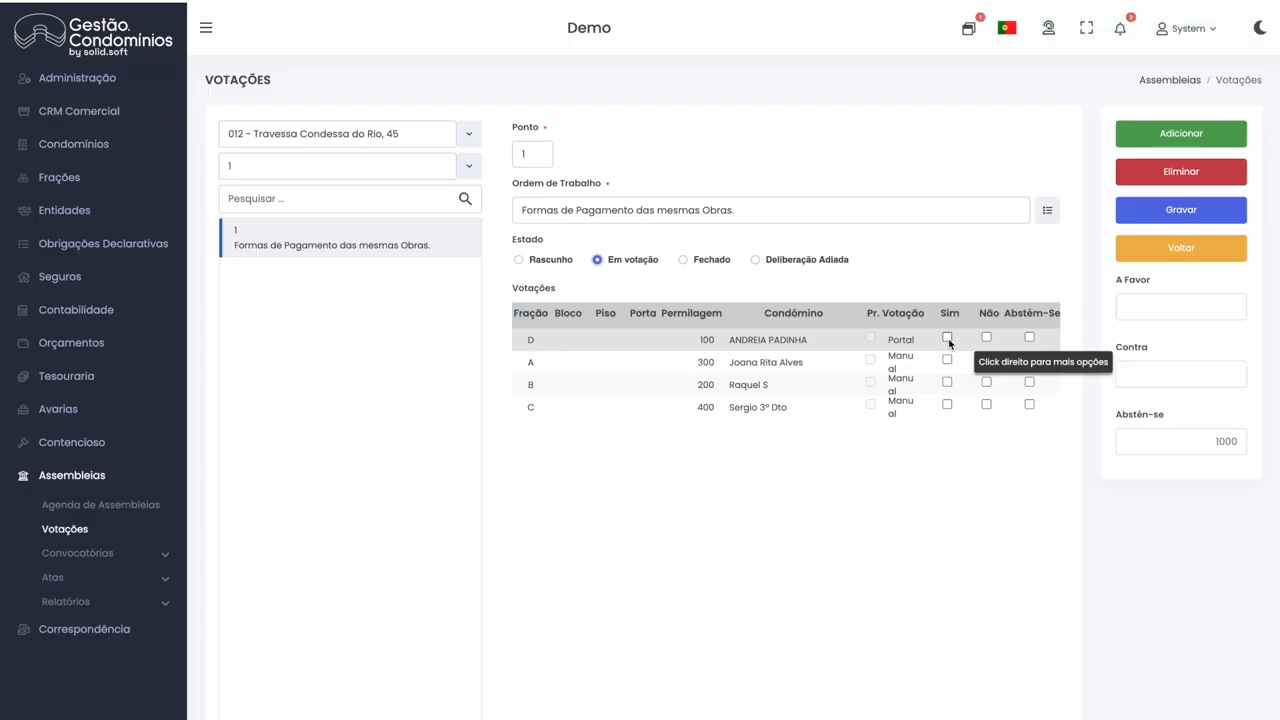
Task: Select the Rascunho state radio button
Action: [x=519, y=260]
